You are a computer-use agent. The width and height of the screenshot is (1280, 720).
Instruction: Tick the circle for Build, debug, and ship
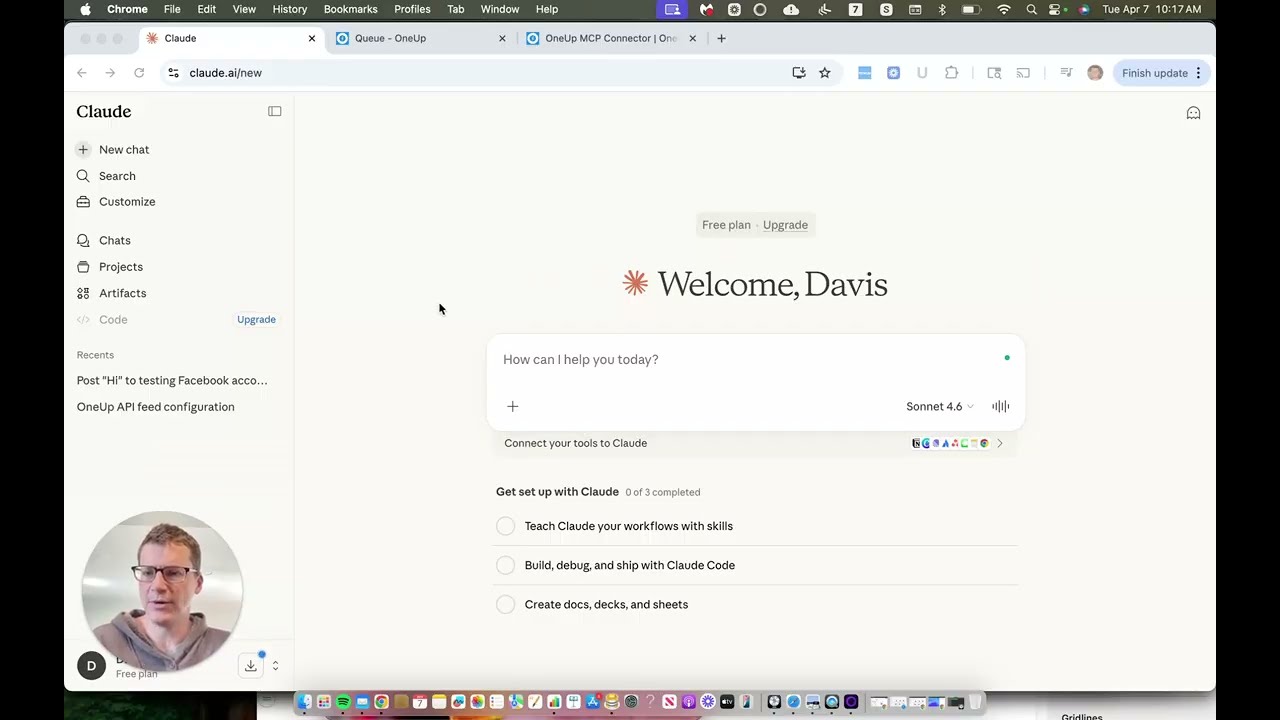506,565
